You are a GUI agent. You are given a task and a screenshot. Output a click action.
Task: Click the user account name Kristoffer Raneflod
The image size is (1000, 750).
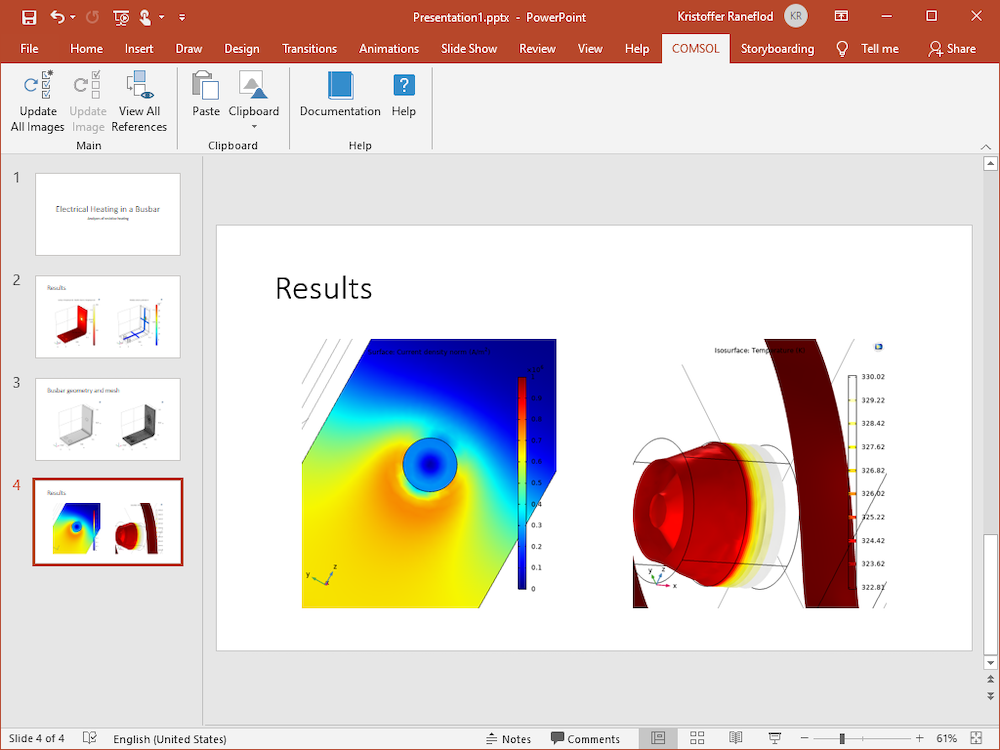click(725, 17)
